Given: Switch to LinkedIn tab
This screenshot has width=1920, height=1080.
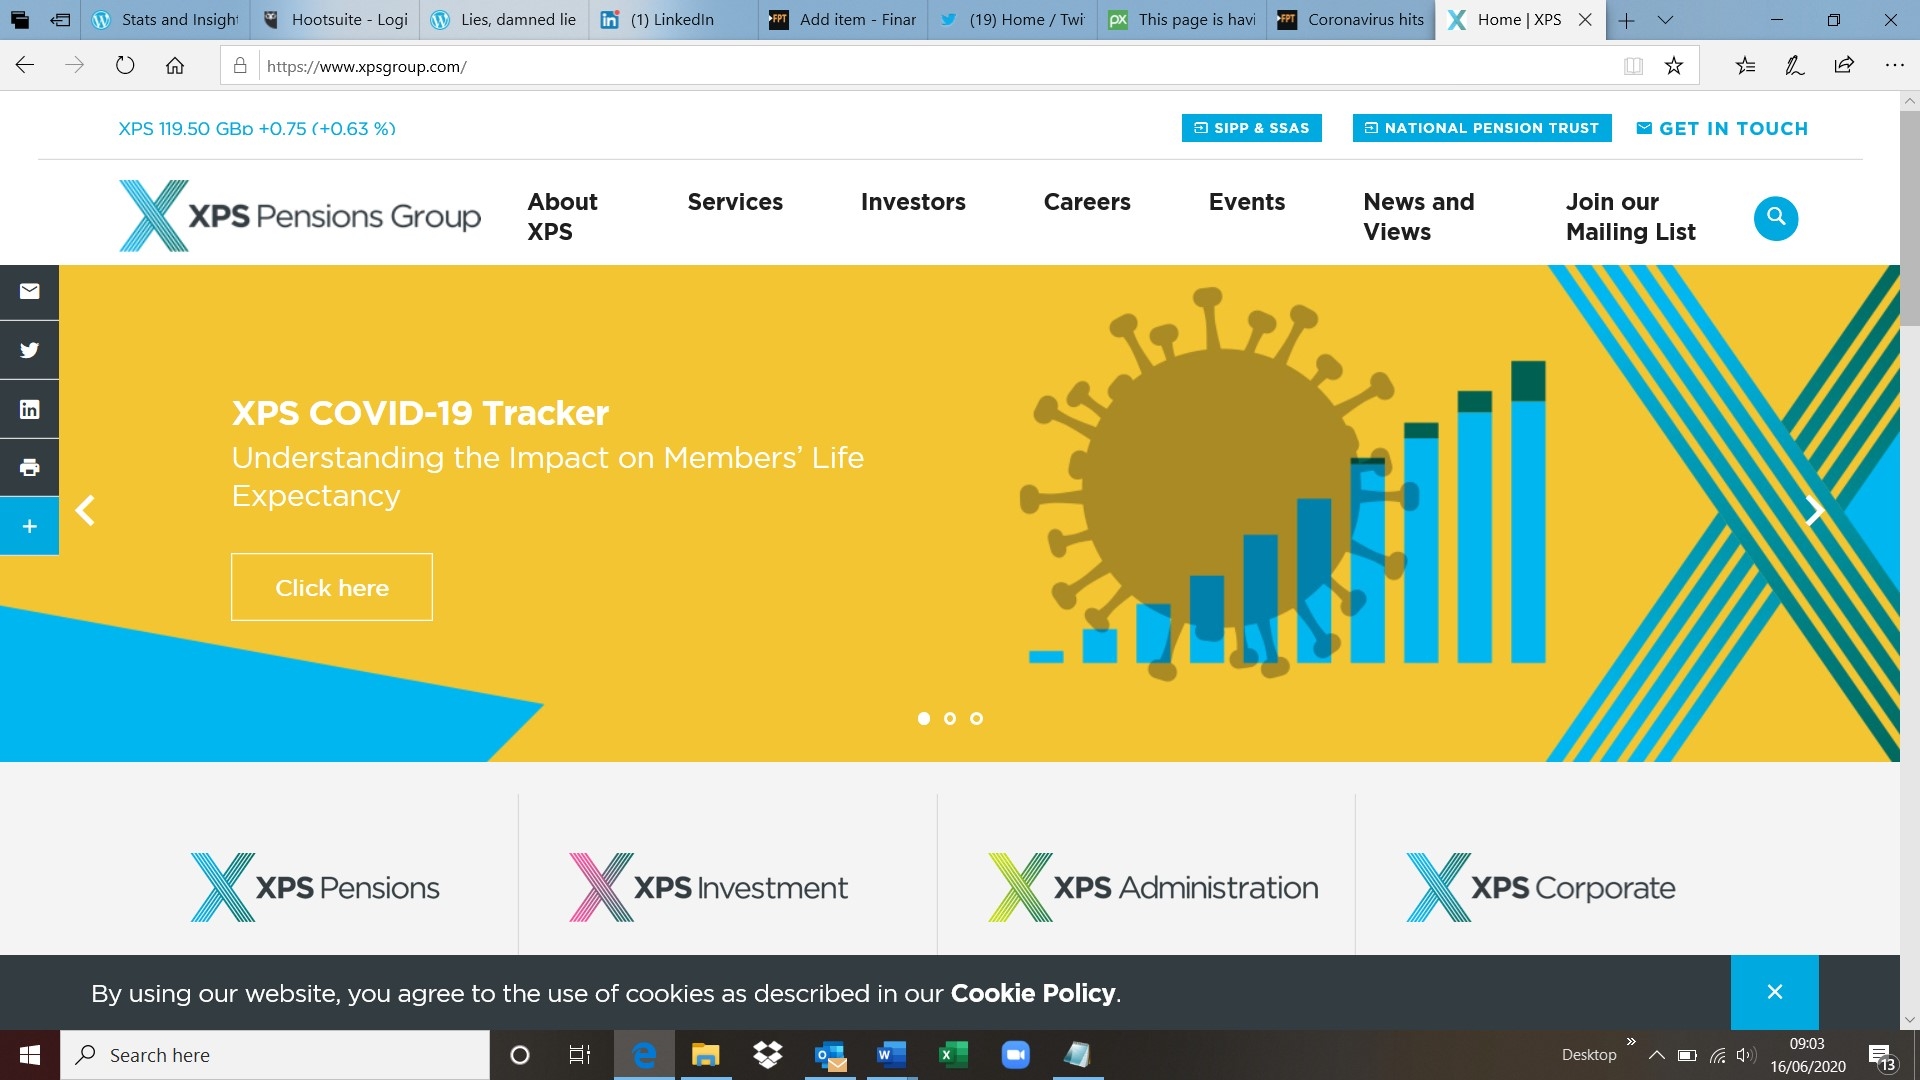Looking at the screenshot, I should coord(674,19).
